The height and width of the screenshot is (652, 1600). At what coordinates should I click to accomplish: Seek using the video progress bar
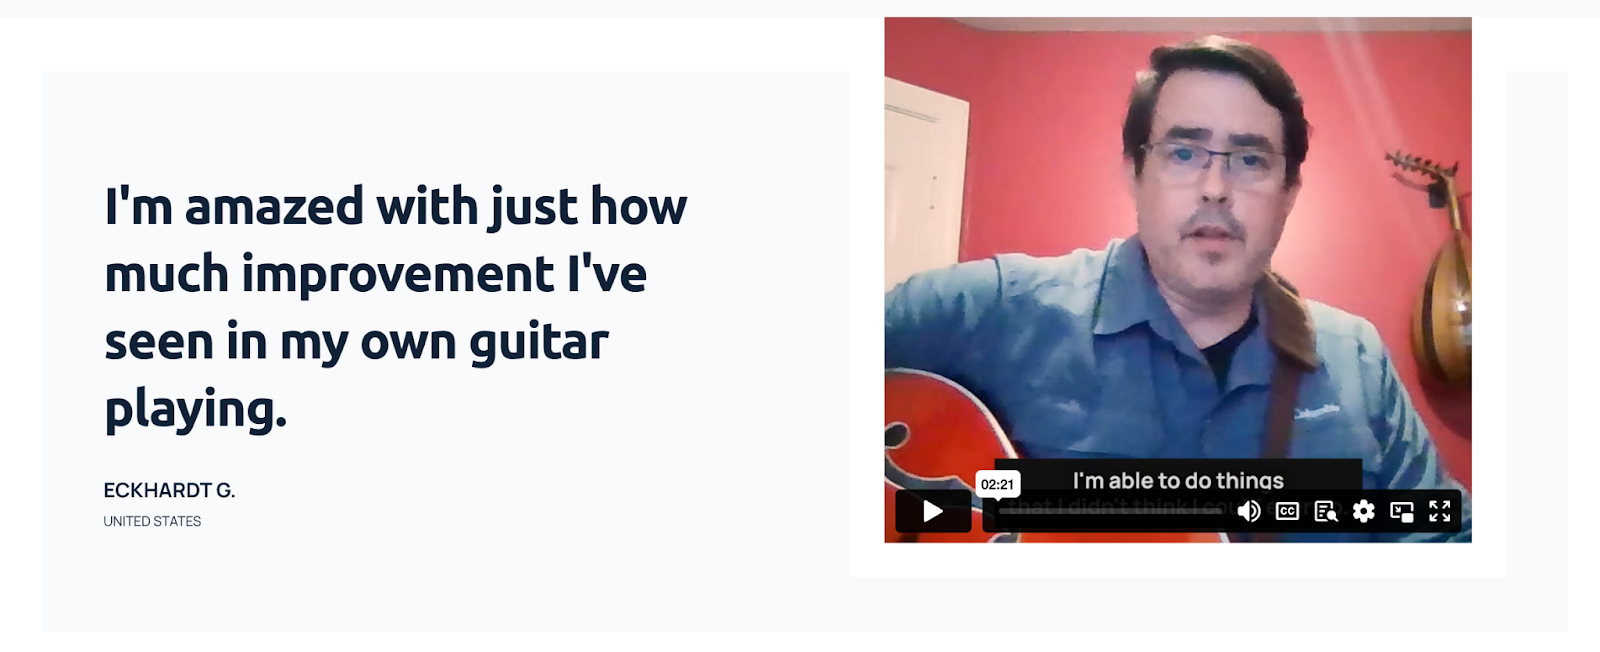click(1110, 512)
